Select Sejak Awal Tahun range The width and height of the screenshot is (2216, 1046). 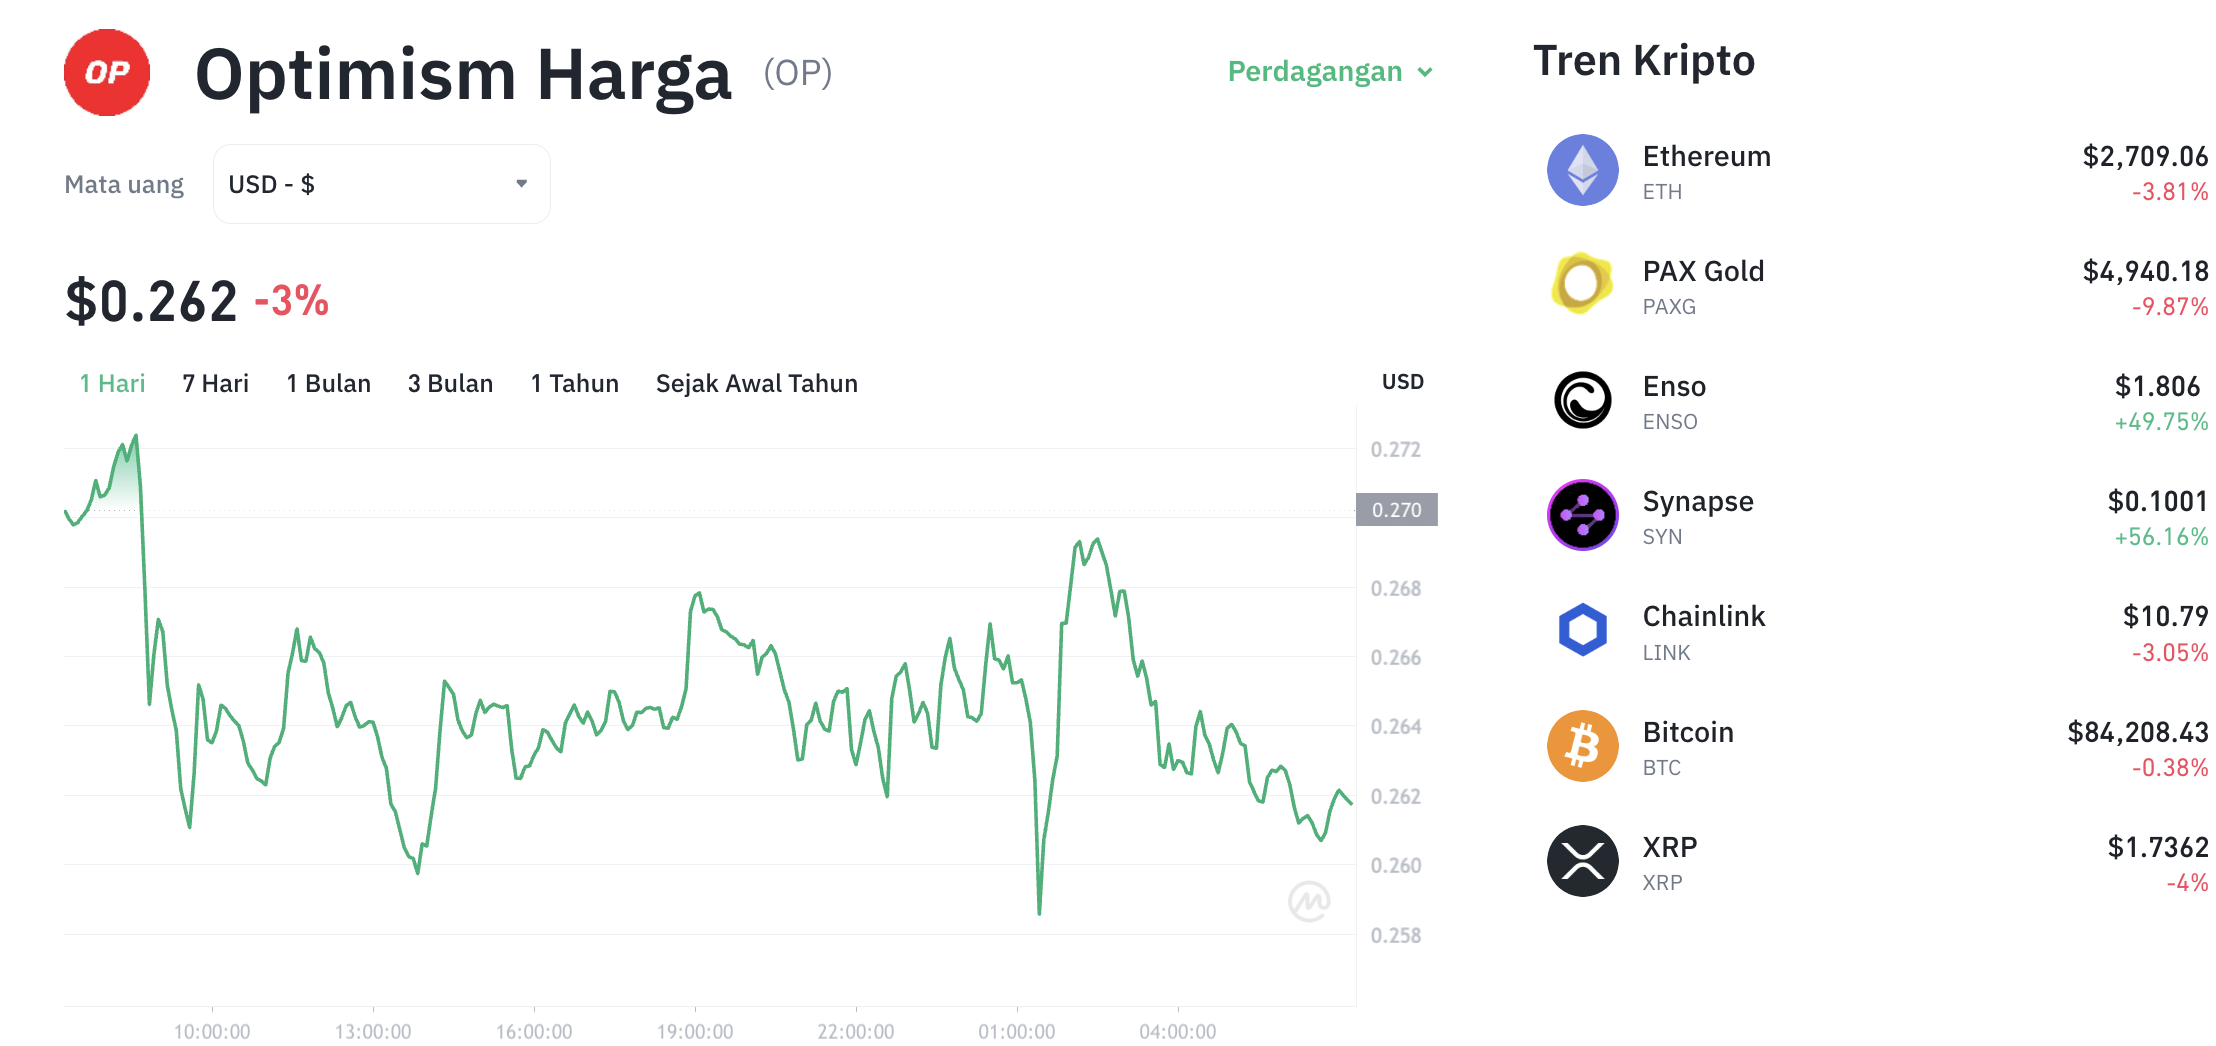point(756,382)
